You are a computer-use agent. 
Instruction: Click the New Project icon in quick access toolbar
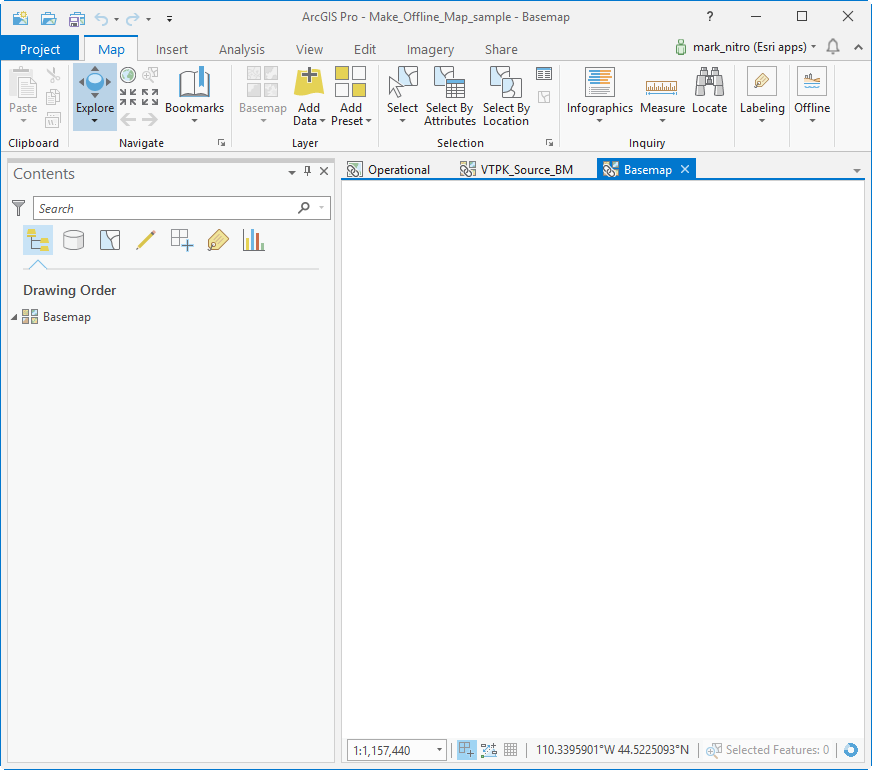click(21, 18)
